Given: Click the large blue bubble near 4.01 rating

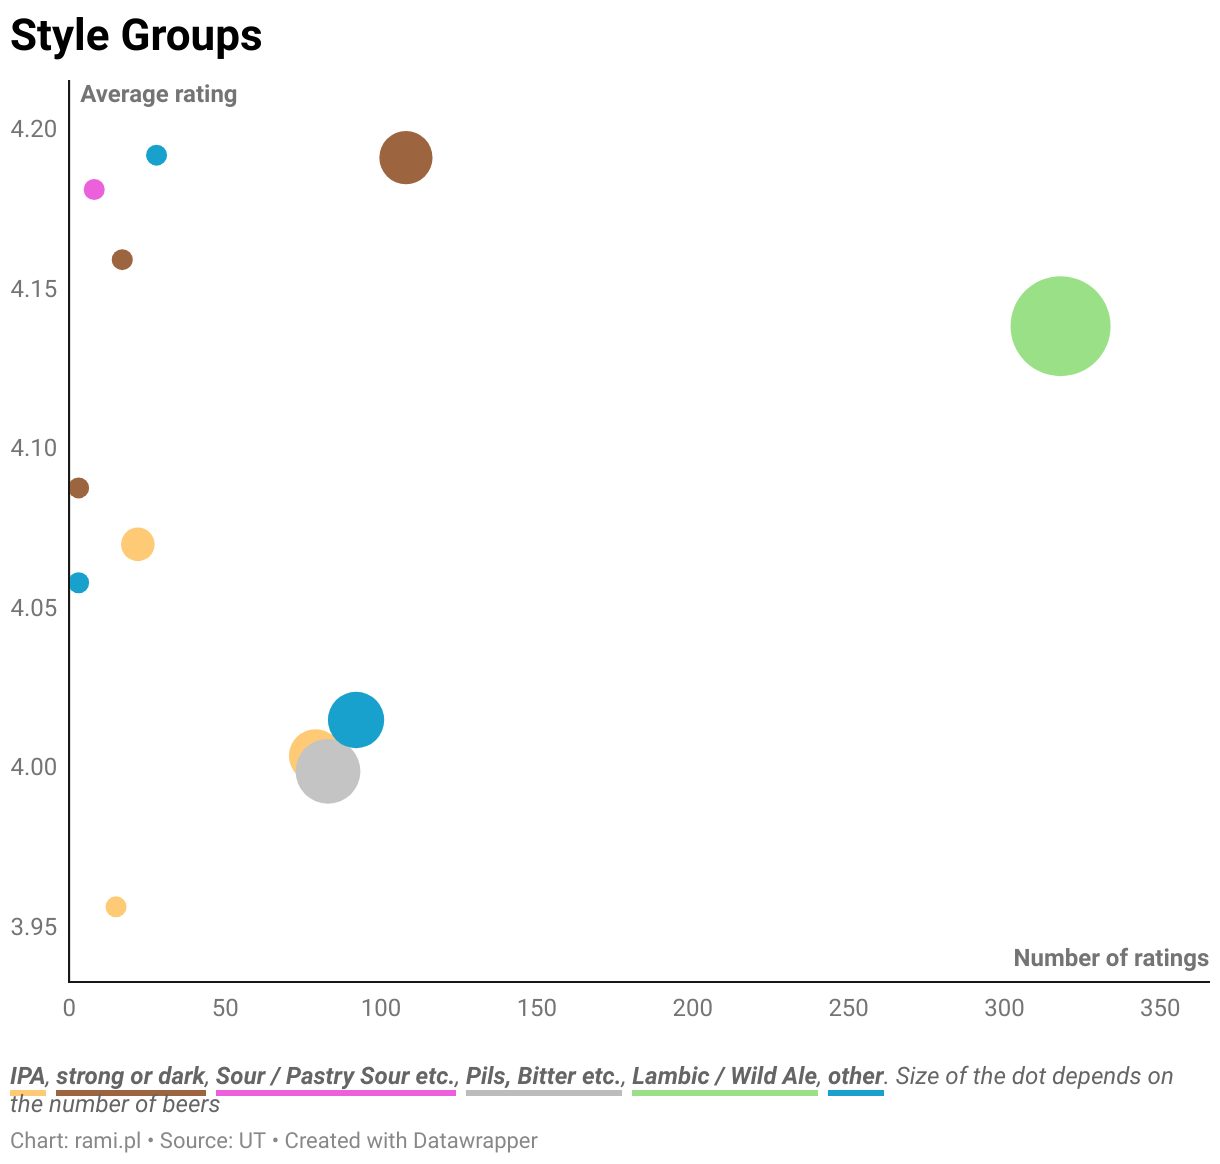Looking at the screenshot, I should 356,720.
